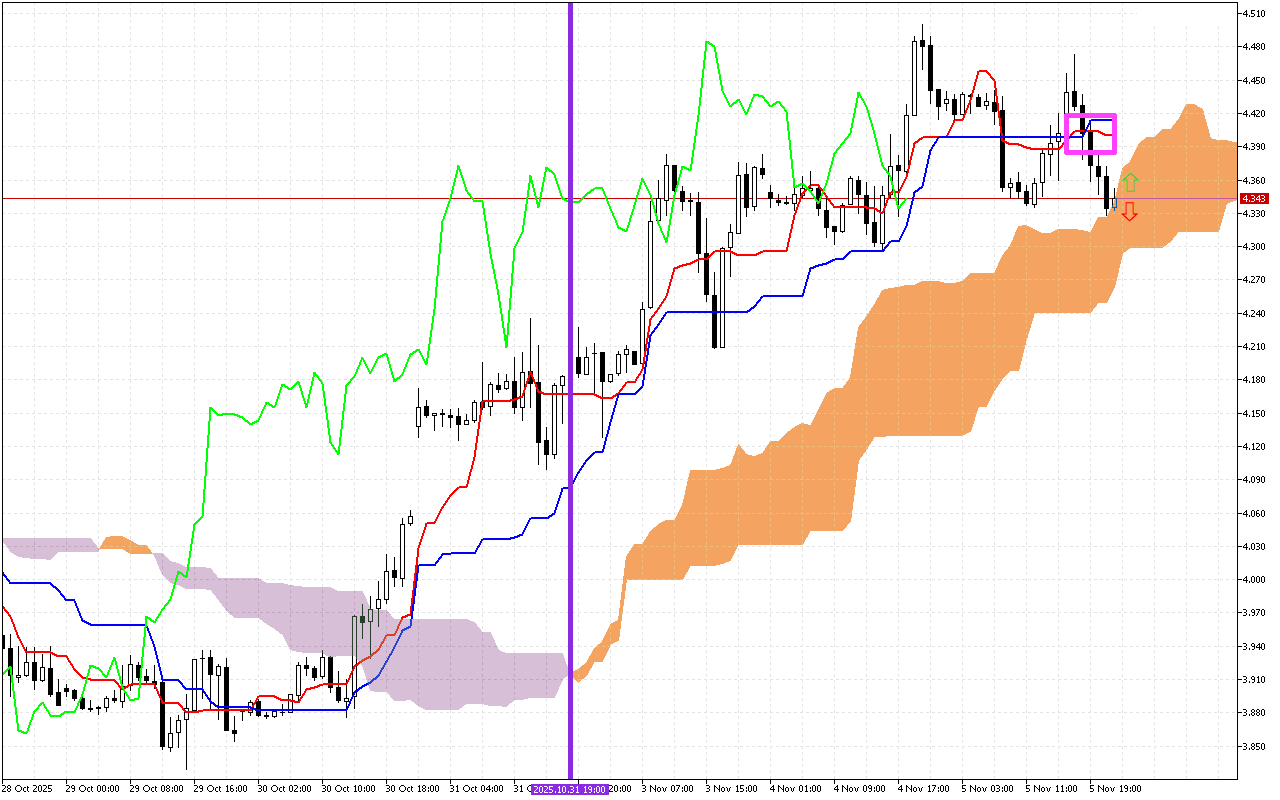The height and width of the screenshot is (800, 1280).
Task: Click the green up arrow marker
Action: [x=1129, y=182]
